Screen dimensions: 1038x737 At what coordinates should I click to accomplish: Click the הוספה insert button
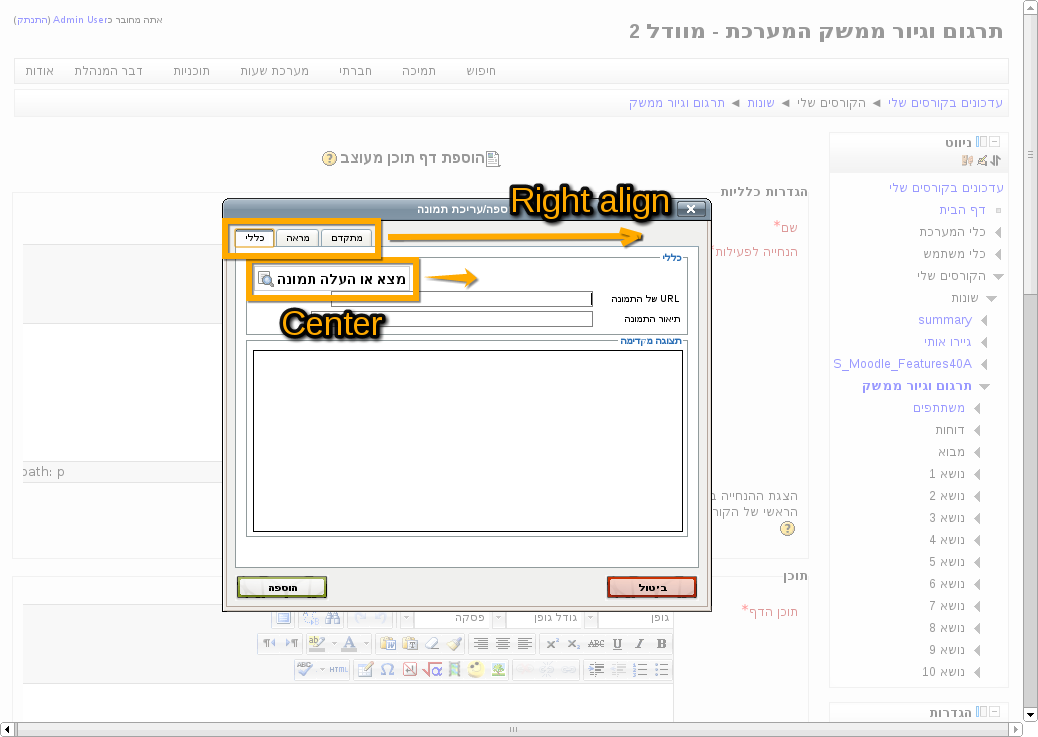pyautogui.click(x=282, y=587)
